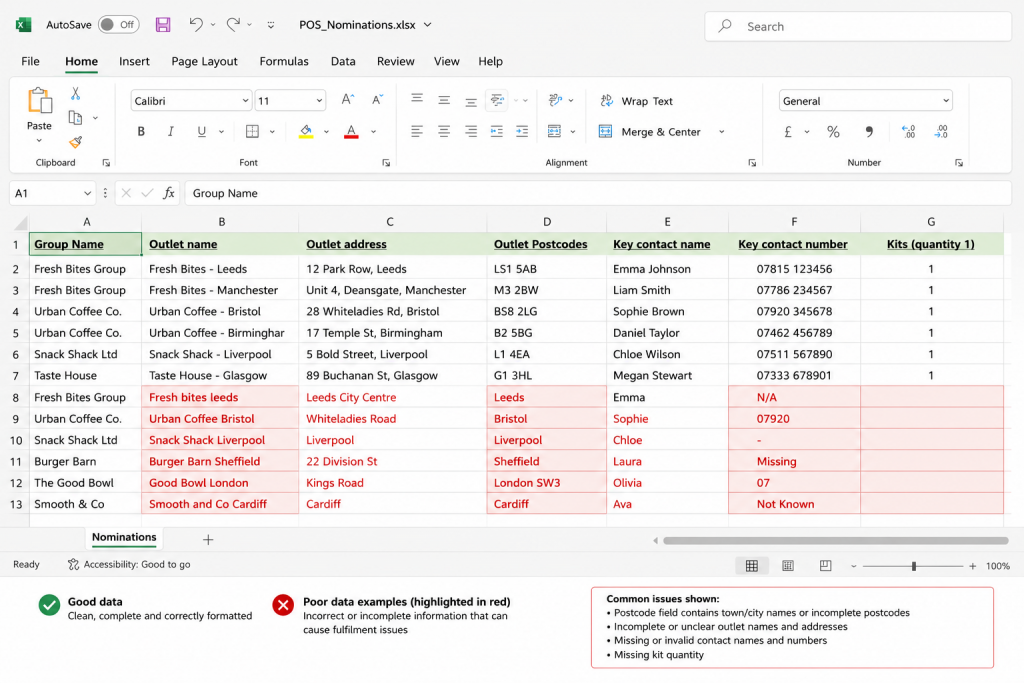Click the Format Painter brush icon
Screen dimensions: 1024x683
click(x=76, y=142)
